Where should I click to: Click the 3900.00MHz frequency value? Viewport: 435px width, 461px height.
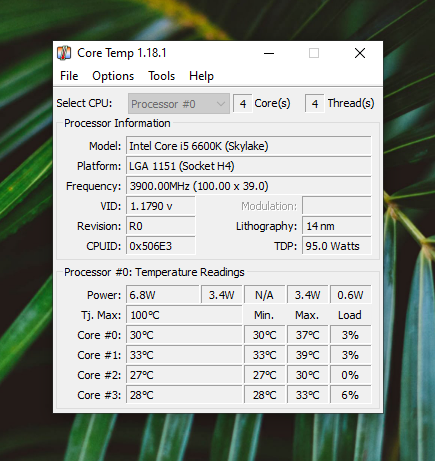[x=249, y=186]
